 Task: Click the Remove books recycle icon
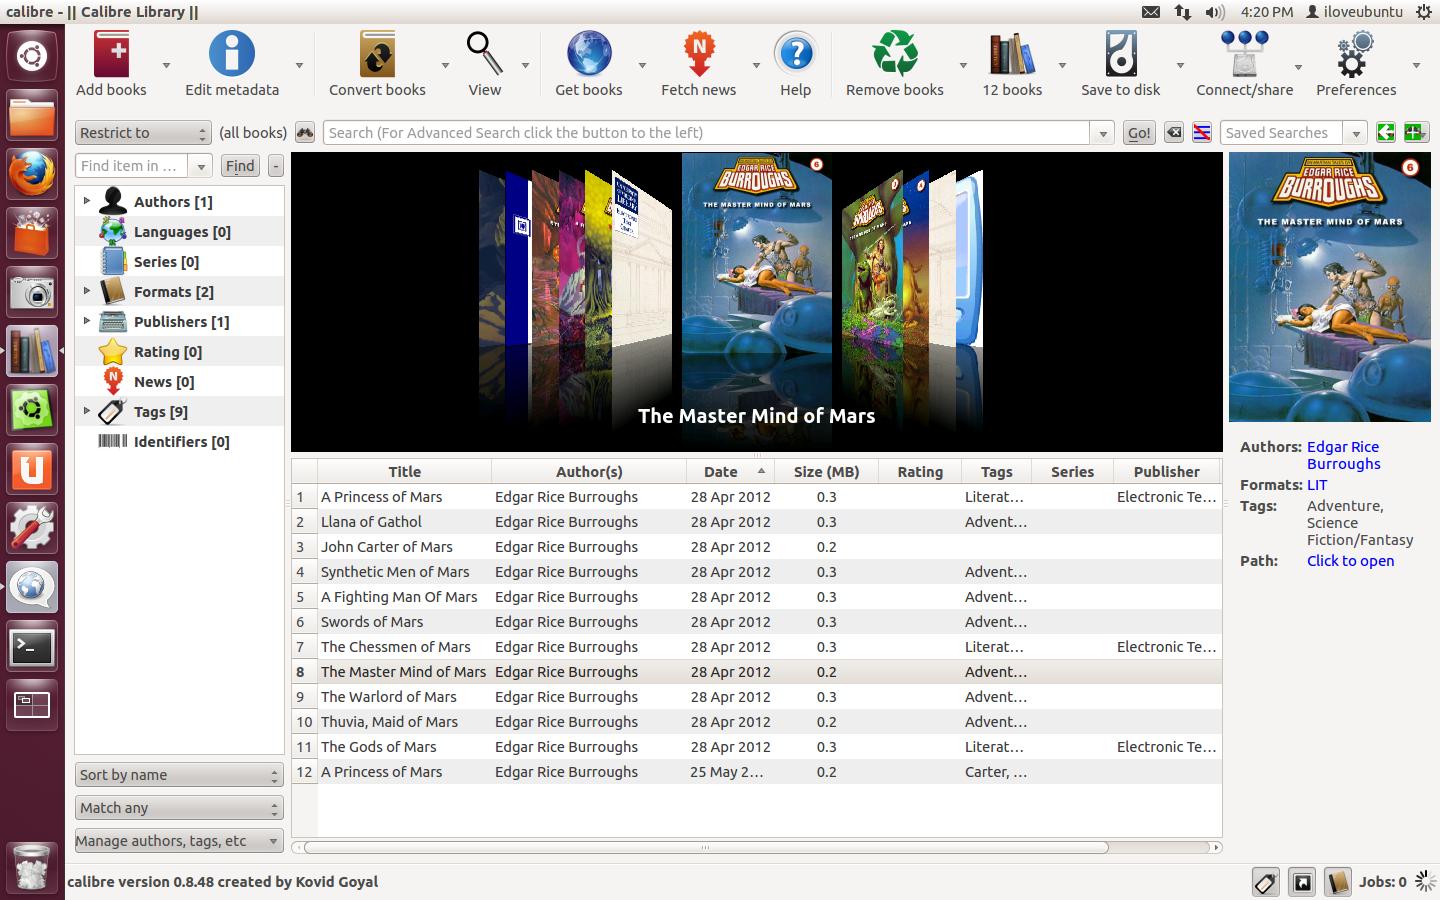click(894, 54)
